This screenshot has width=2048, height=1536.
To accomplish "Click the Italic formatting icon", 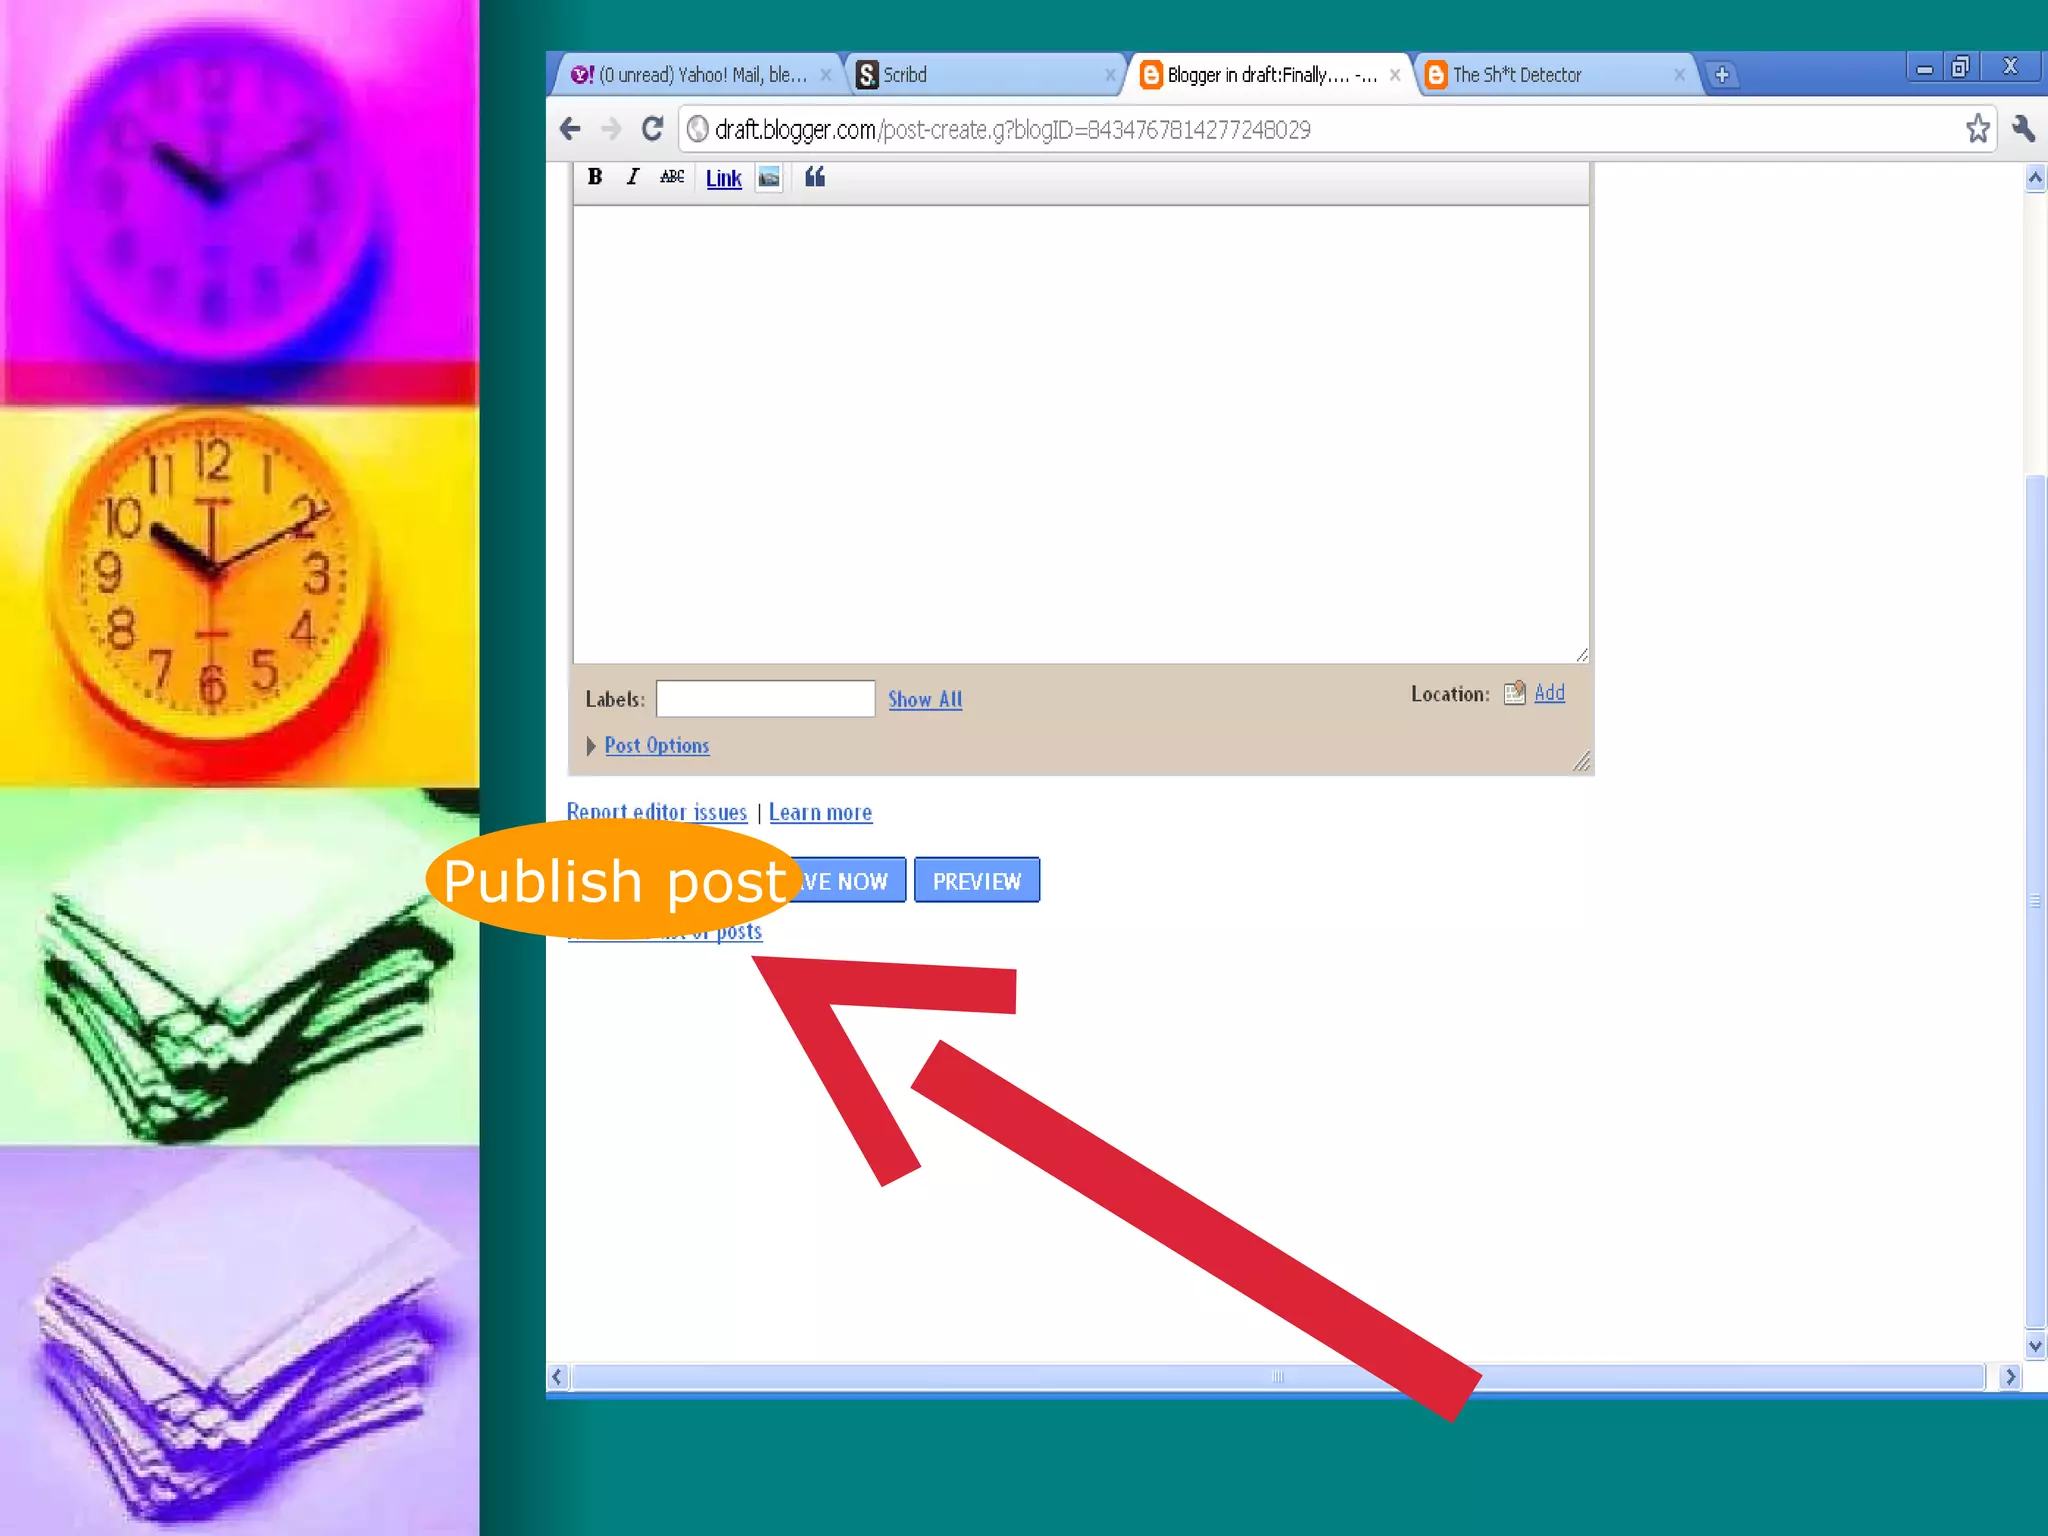I will point(632,177).
